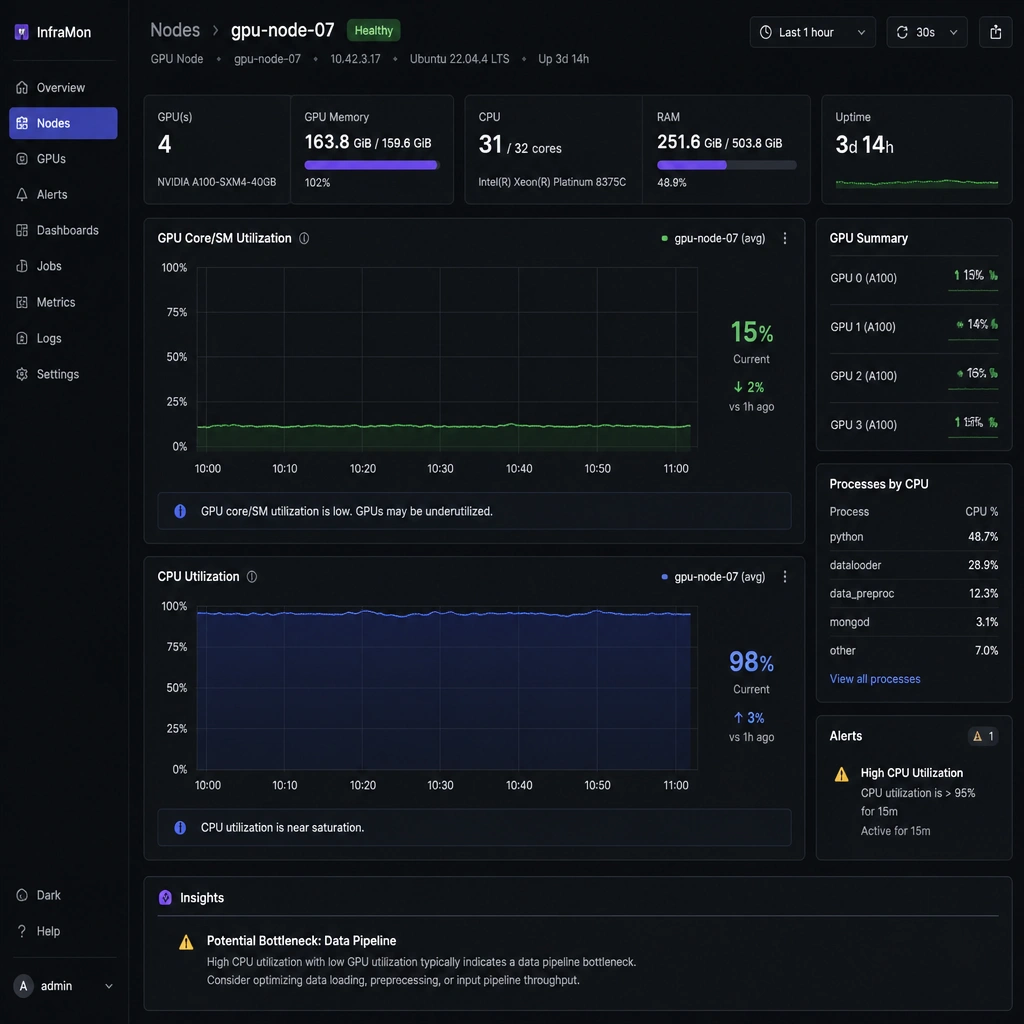Click the Insights panel icon
Screen dimensions: 1024x1024
[x=165, y=898]
